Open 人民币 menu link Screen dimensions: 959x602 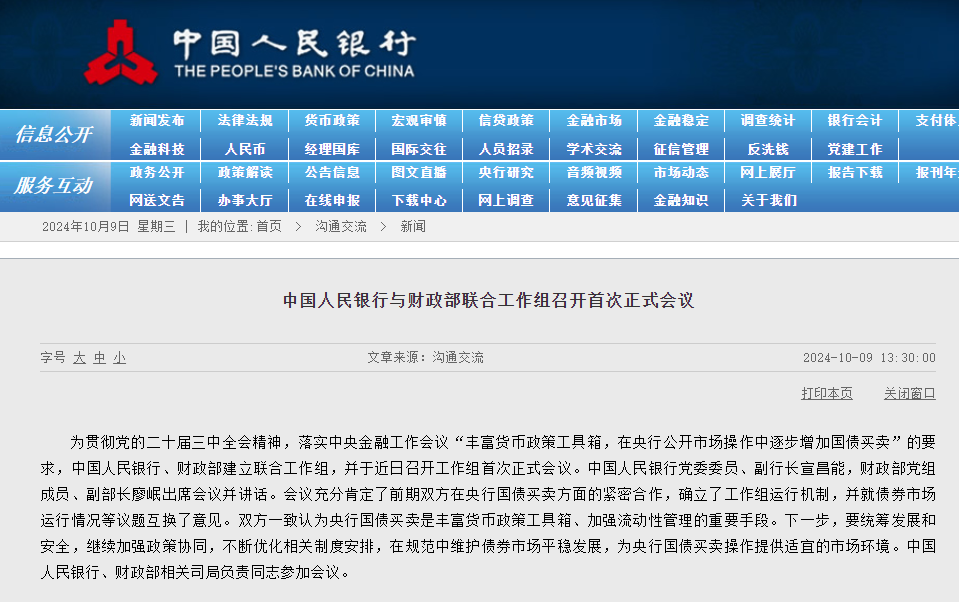tap(245, 149)
